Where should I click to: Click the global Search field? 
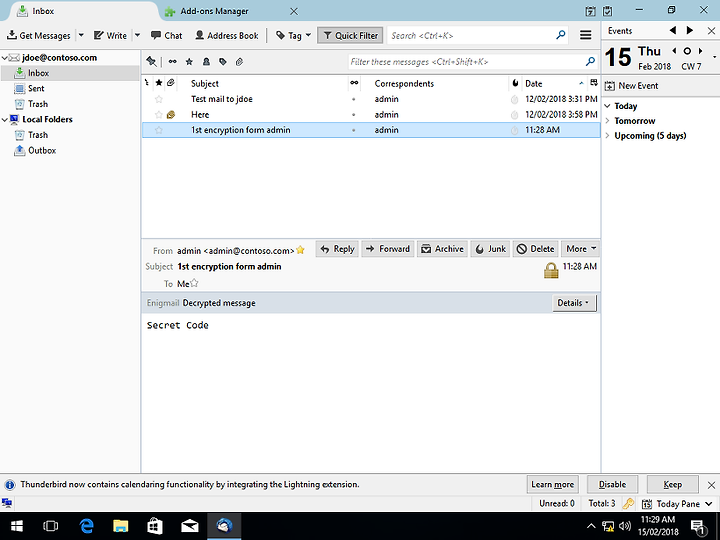(478, 35)
